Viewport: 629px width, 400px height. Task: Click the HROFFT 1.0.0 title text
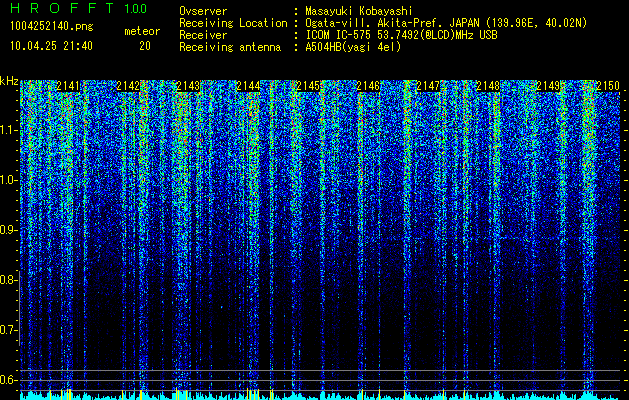pos(79,8)
